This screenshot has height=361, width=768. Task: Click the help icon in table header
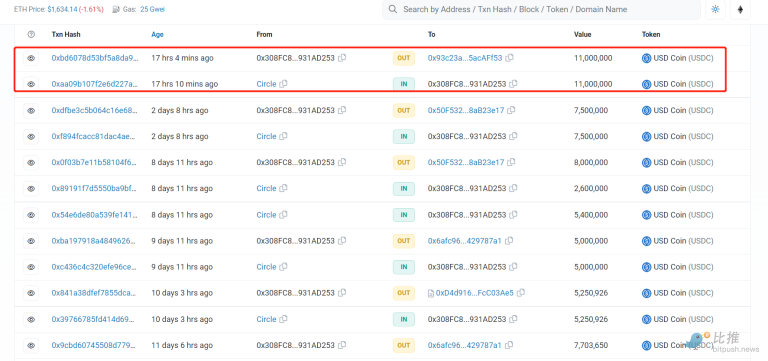coord(31,34)
